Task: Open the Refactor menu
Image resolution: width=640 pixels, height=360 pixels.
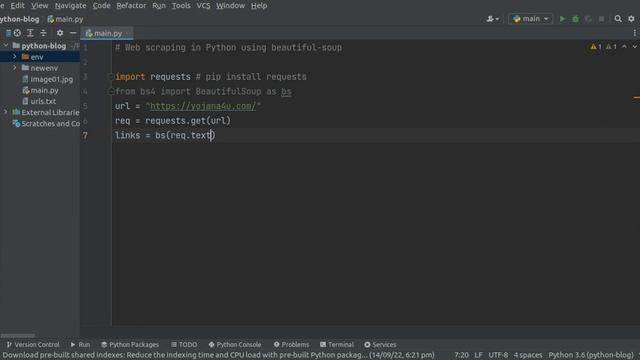Action: point(131,6)
